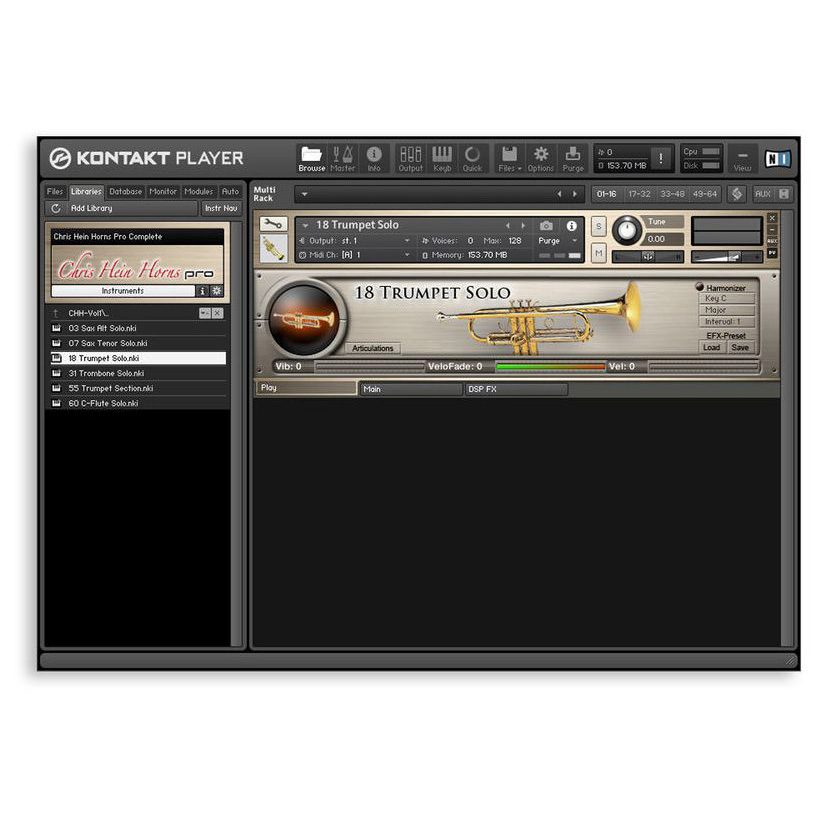820x820 pixels.
Task: Show rack page 49-64
Action: [x=704, y=194]
